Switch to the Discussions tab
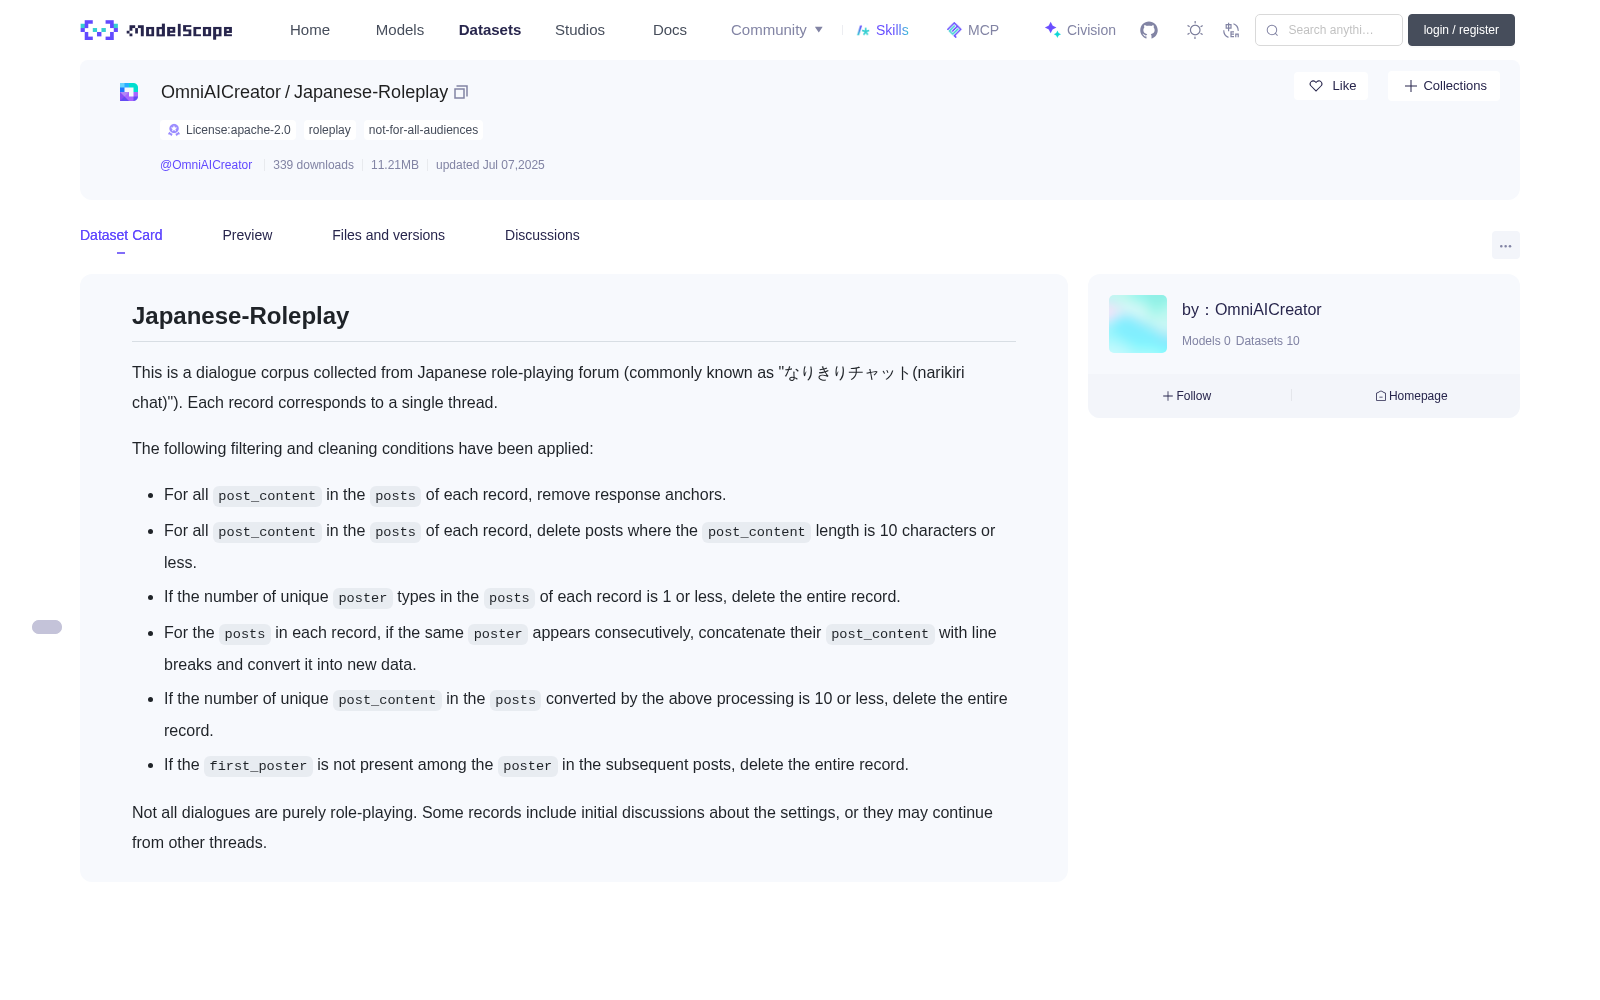 click(542, 235)
